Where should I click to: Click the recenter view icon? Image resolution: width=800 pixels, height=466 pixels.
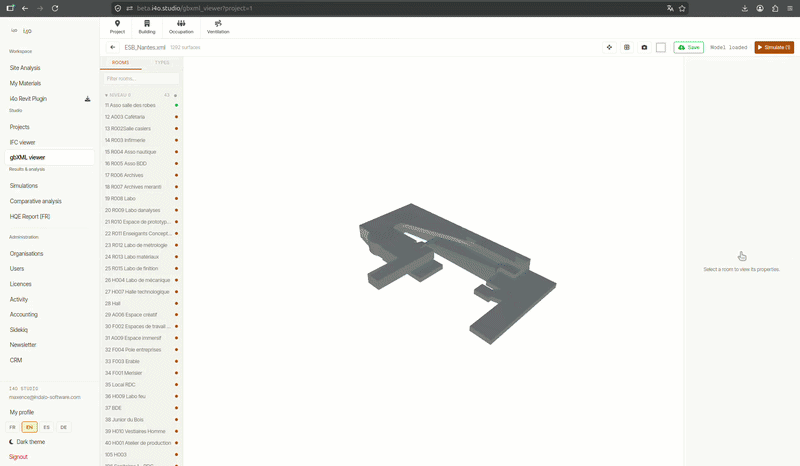[609, 47]
